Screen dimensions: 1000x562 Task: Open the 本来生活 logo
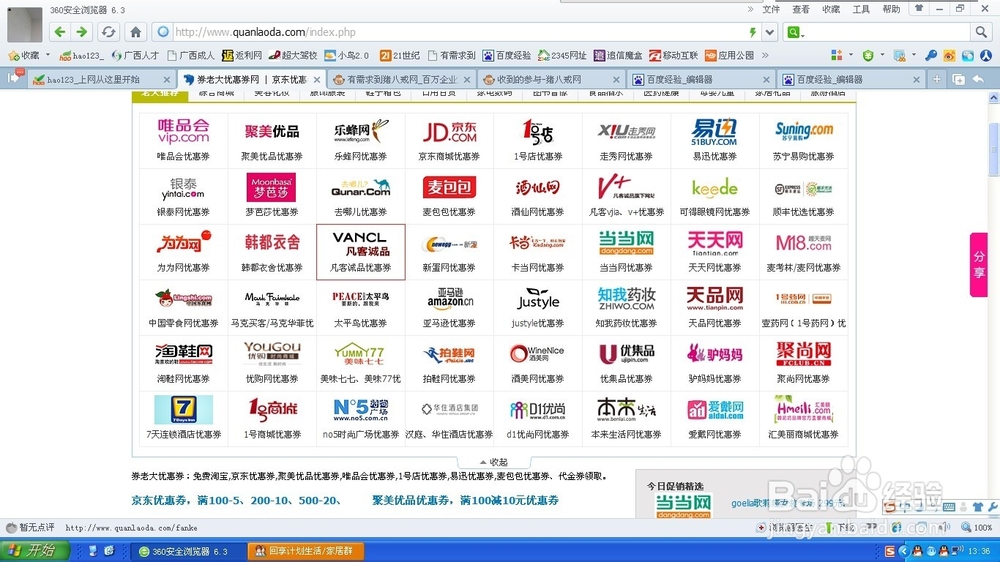(x=626, y=410)
